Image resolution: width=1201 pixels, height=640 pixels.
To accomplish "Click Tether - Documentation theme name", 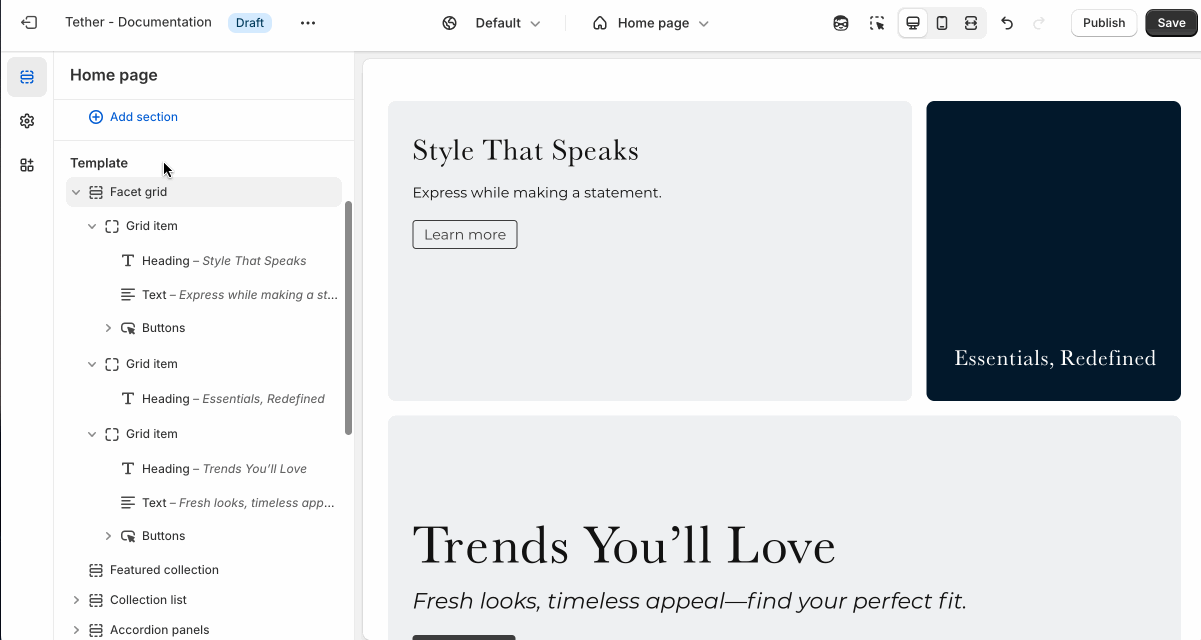I will tap(138, 22).
